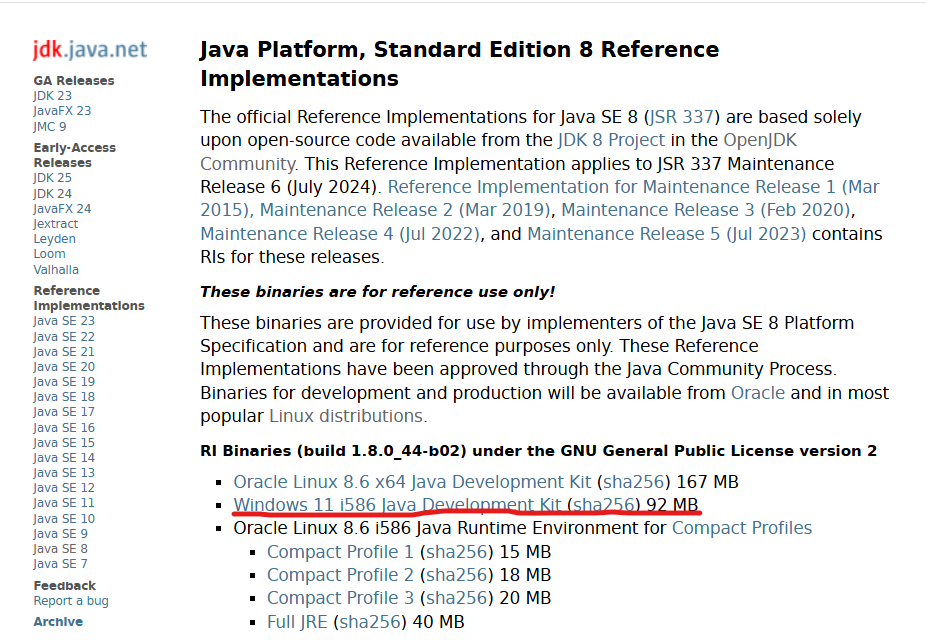Open sha256 for Compact Profile 2

tap(457, 575)
